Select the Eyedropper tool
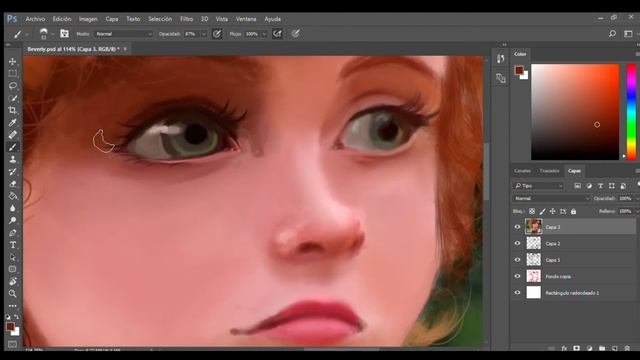640x360 pixels. pos(13,122)
